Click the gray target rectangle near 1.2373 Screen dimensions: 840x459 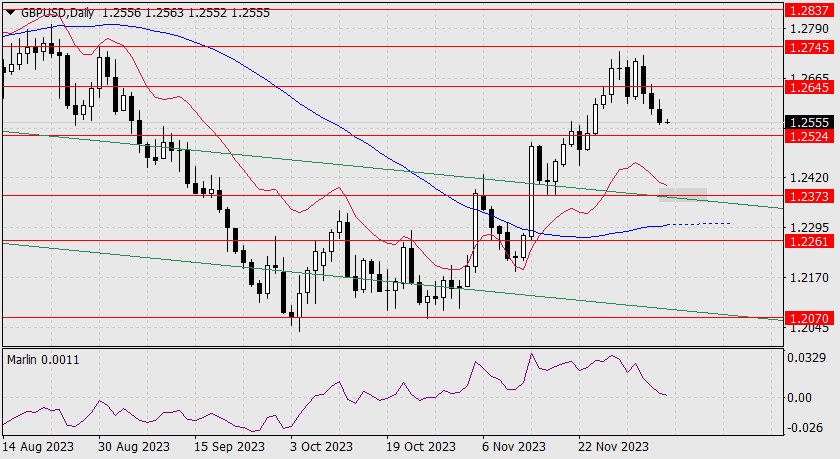682,194
